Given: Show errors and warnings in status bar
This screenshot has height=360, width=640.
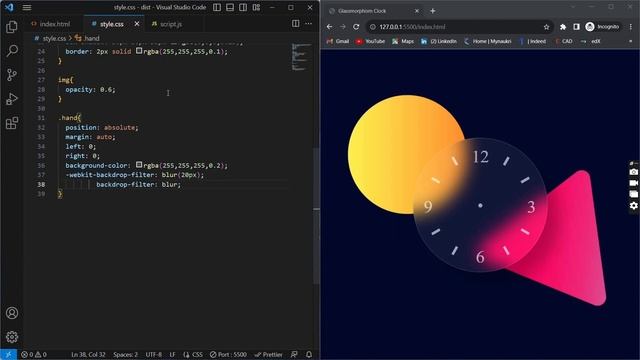Looking at the screenshot, I should point(33,354).
